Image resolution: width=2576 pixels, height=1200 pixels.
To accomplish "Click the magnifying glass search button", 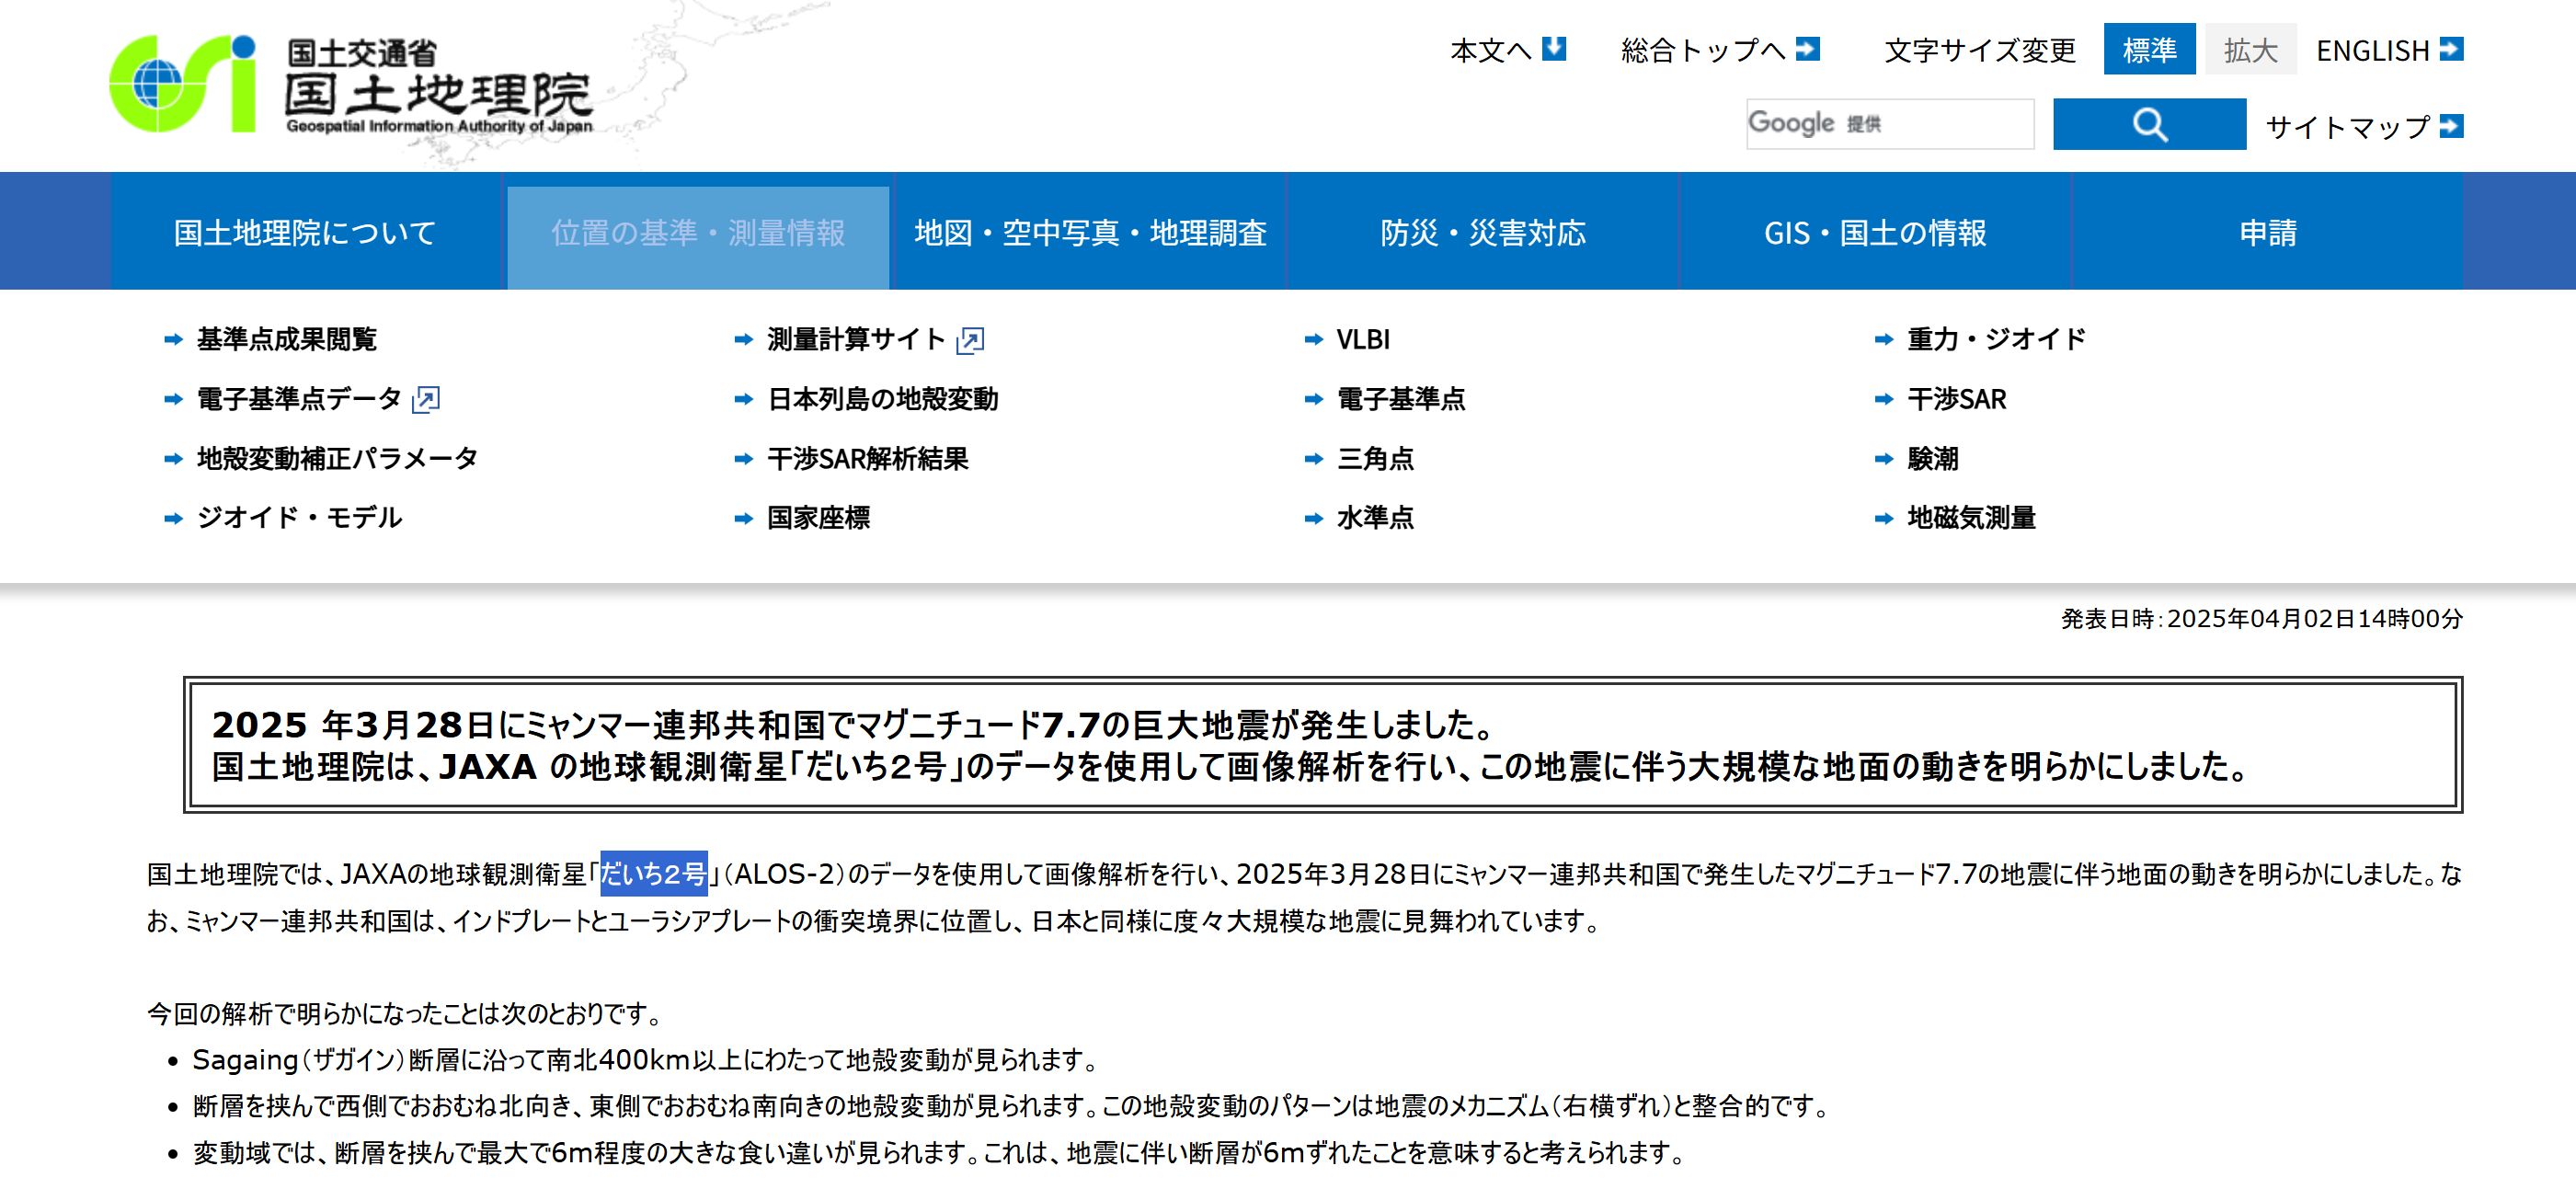I will (2149, 124).
